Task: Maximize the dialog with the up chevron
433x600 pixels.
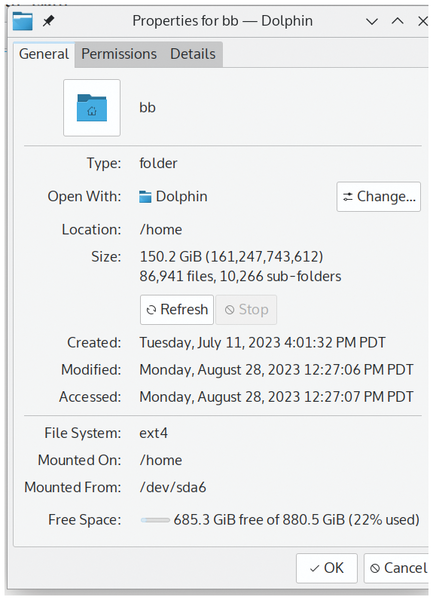Action: (x=398, y=21)
